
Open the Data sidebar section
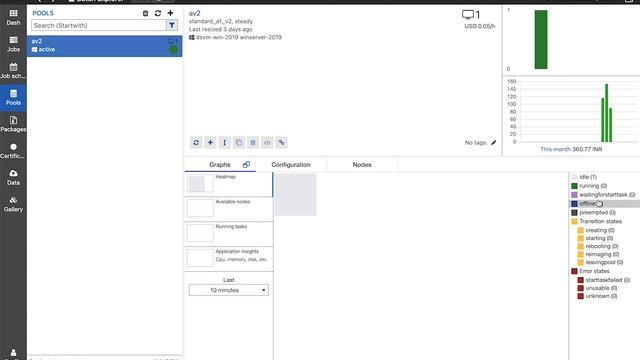(x=13, y=178)
